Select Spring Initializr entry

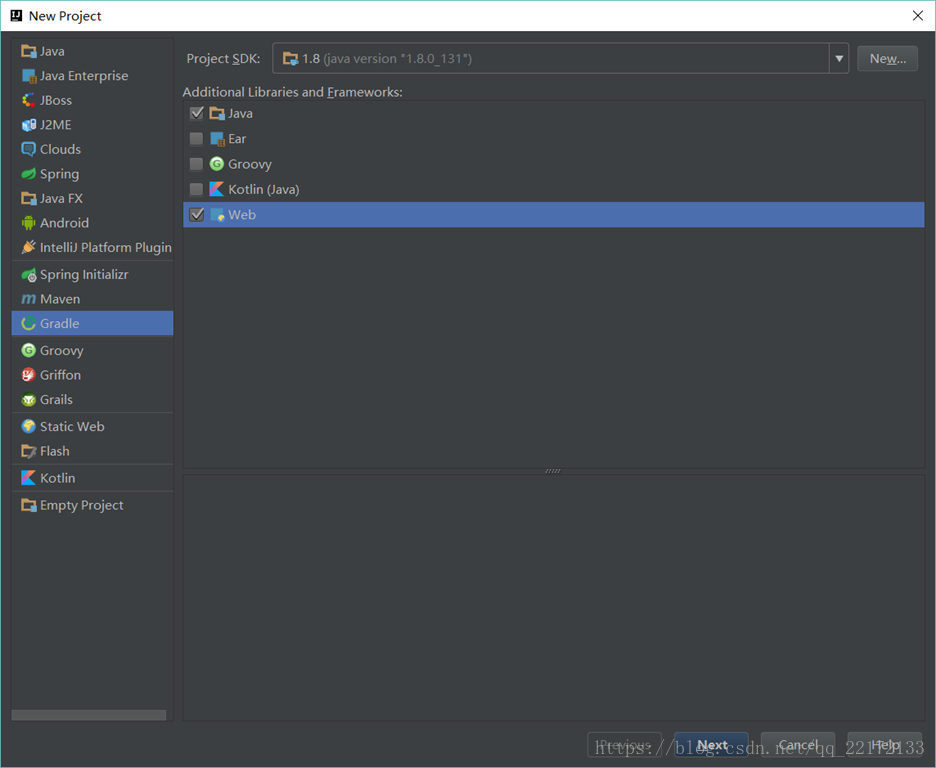[x=93, y=274]
